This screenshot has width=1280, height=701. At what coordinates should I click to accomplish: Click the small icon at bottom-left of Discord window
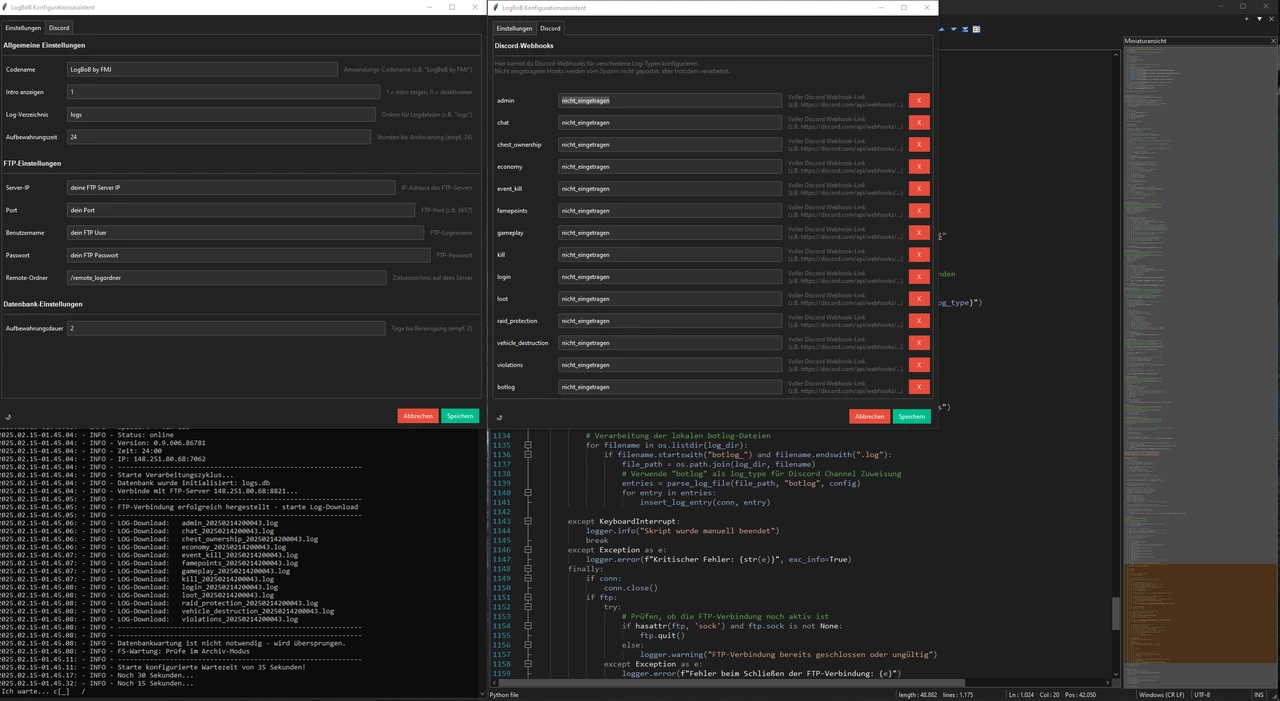coord(499,417)
